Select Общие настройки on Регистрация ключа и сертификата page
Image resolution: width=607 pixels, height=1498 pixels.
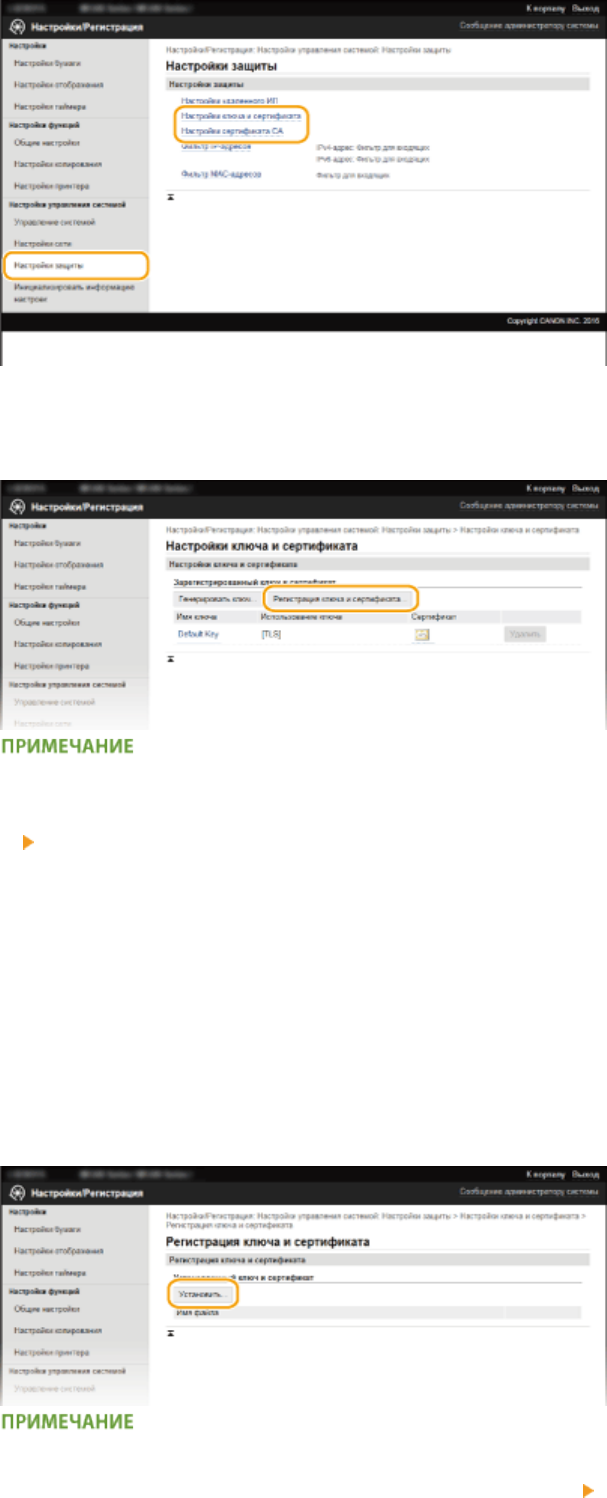(x=47, y=1310)
